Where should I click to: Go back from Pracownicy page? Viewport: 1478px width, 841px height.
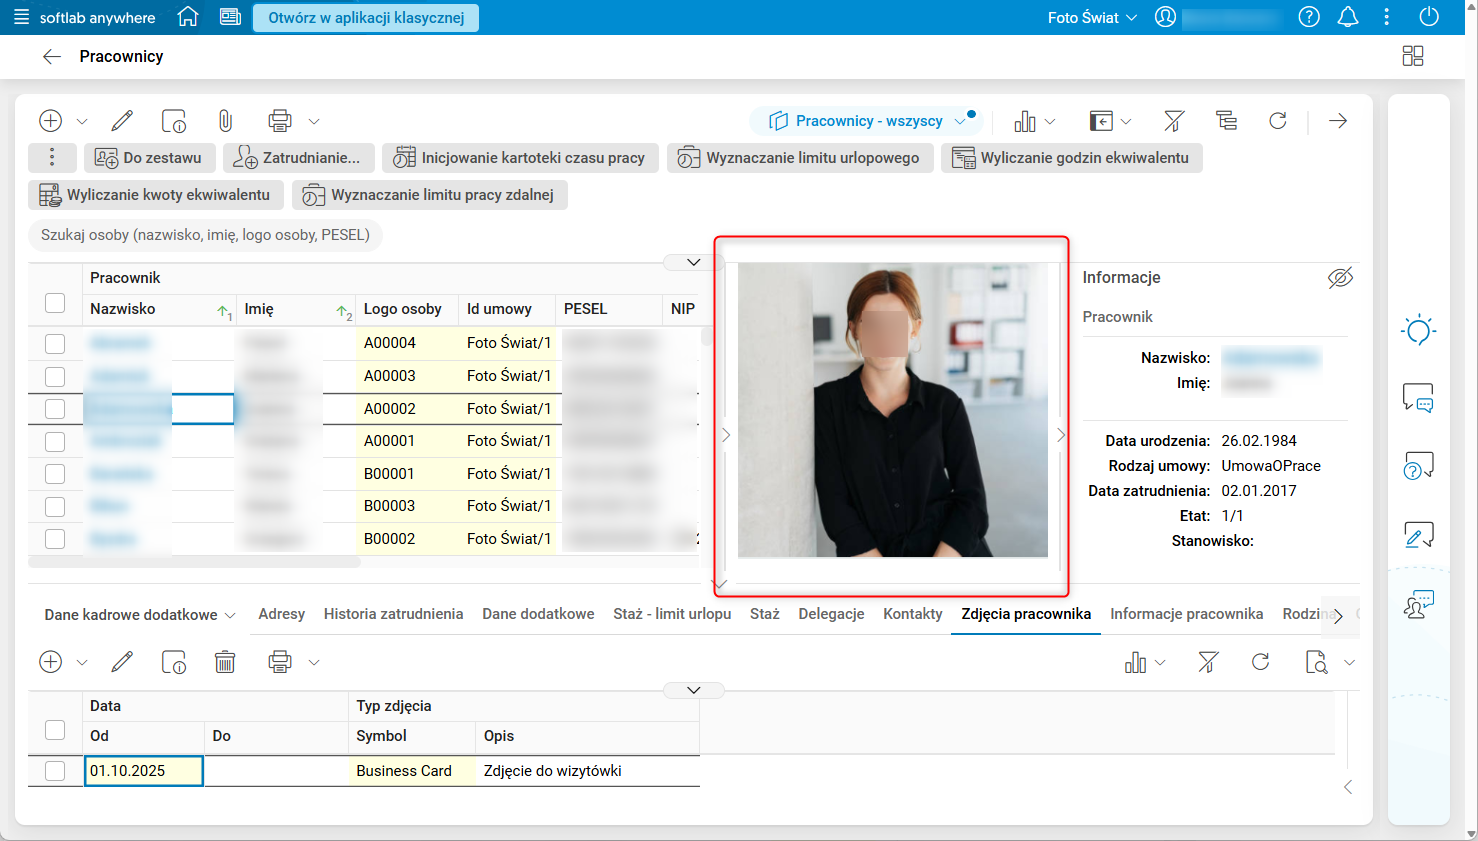pyautogui.click(x=52, y=57)
